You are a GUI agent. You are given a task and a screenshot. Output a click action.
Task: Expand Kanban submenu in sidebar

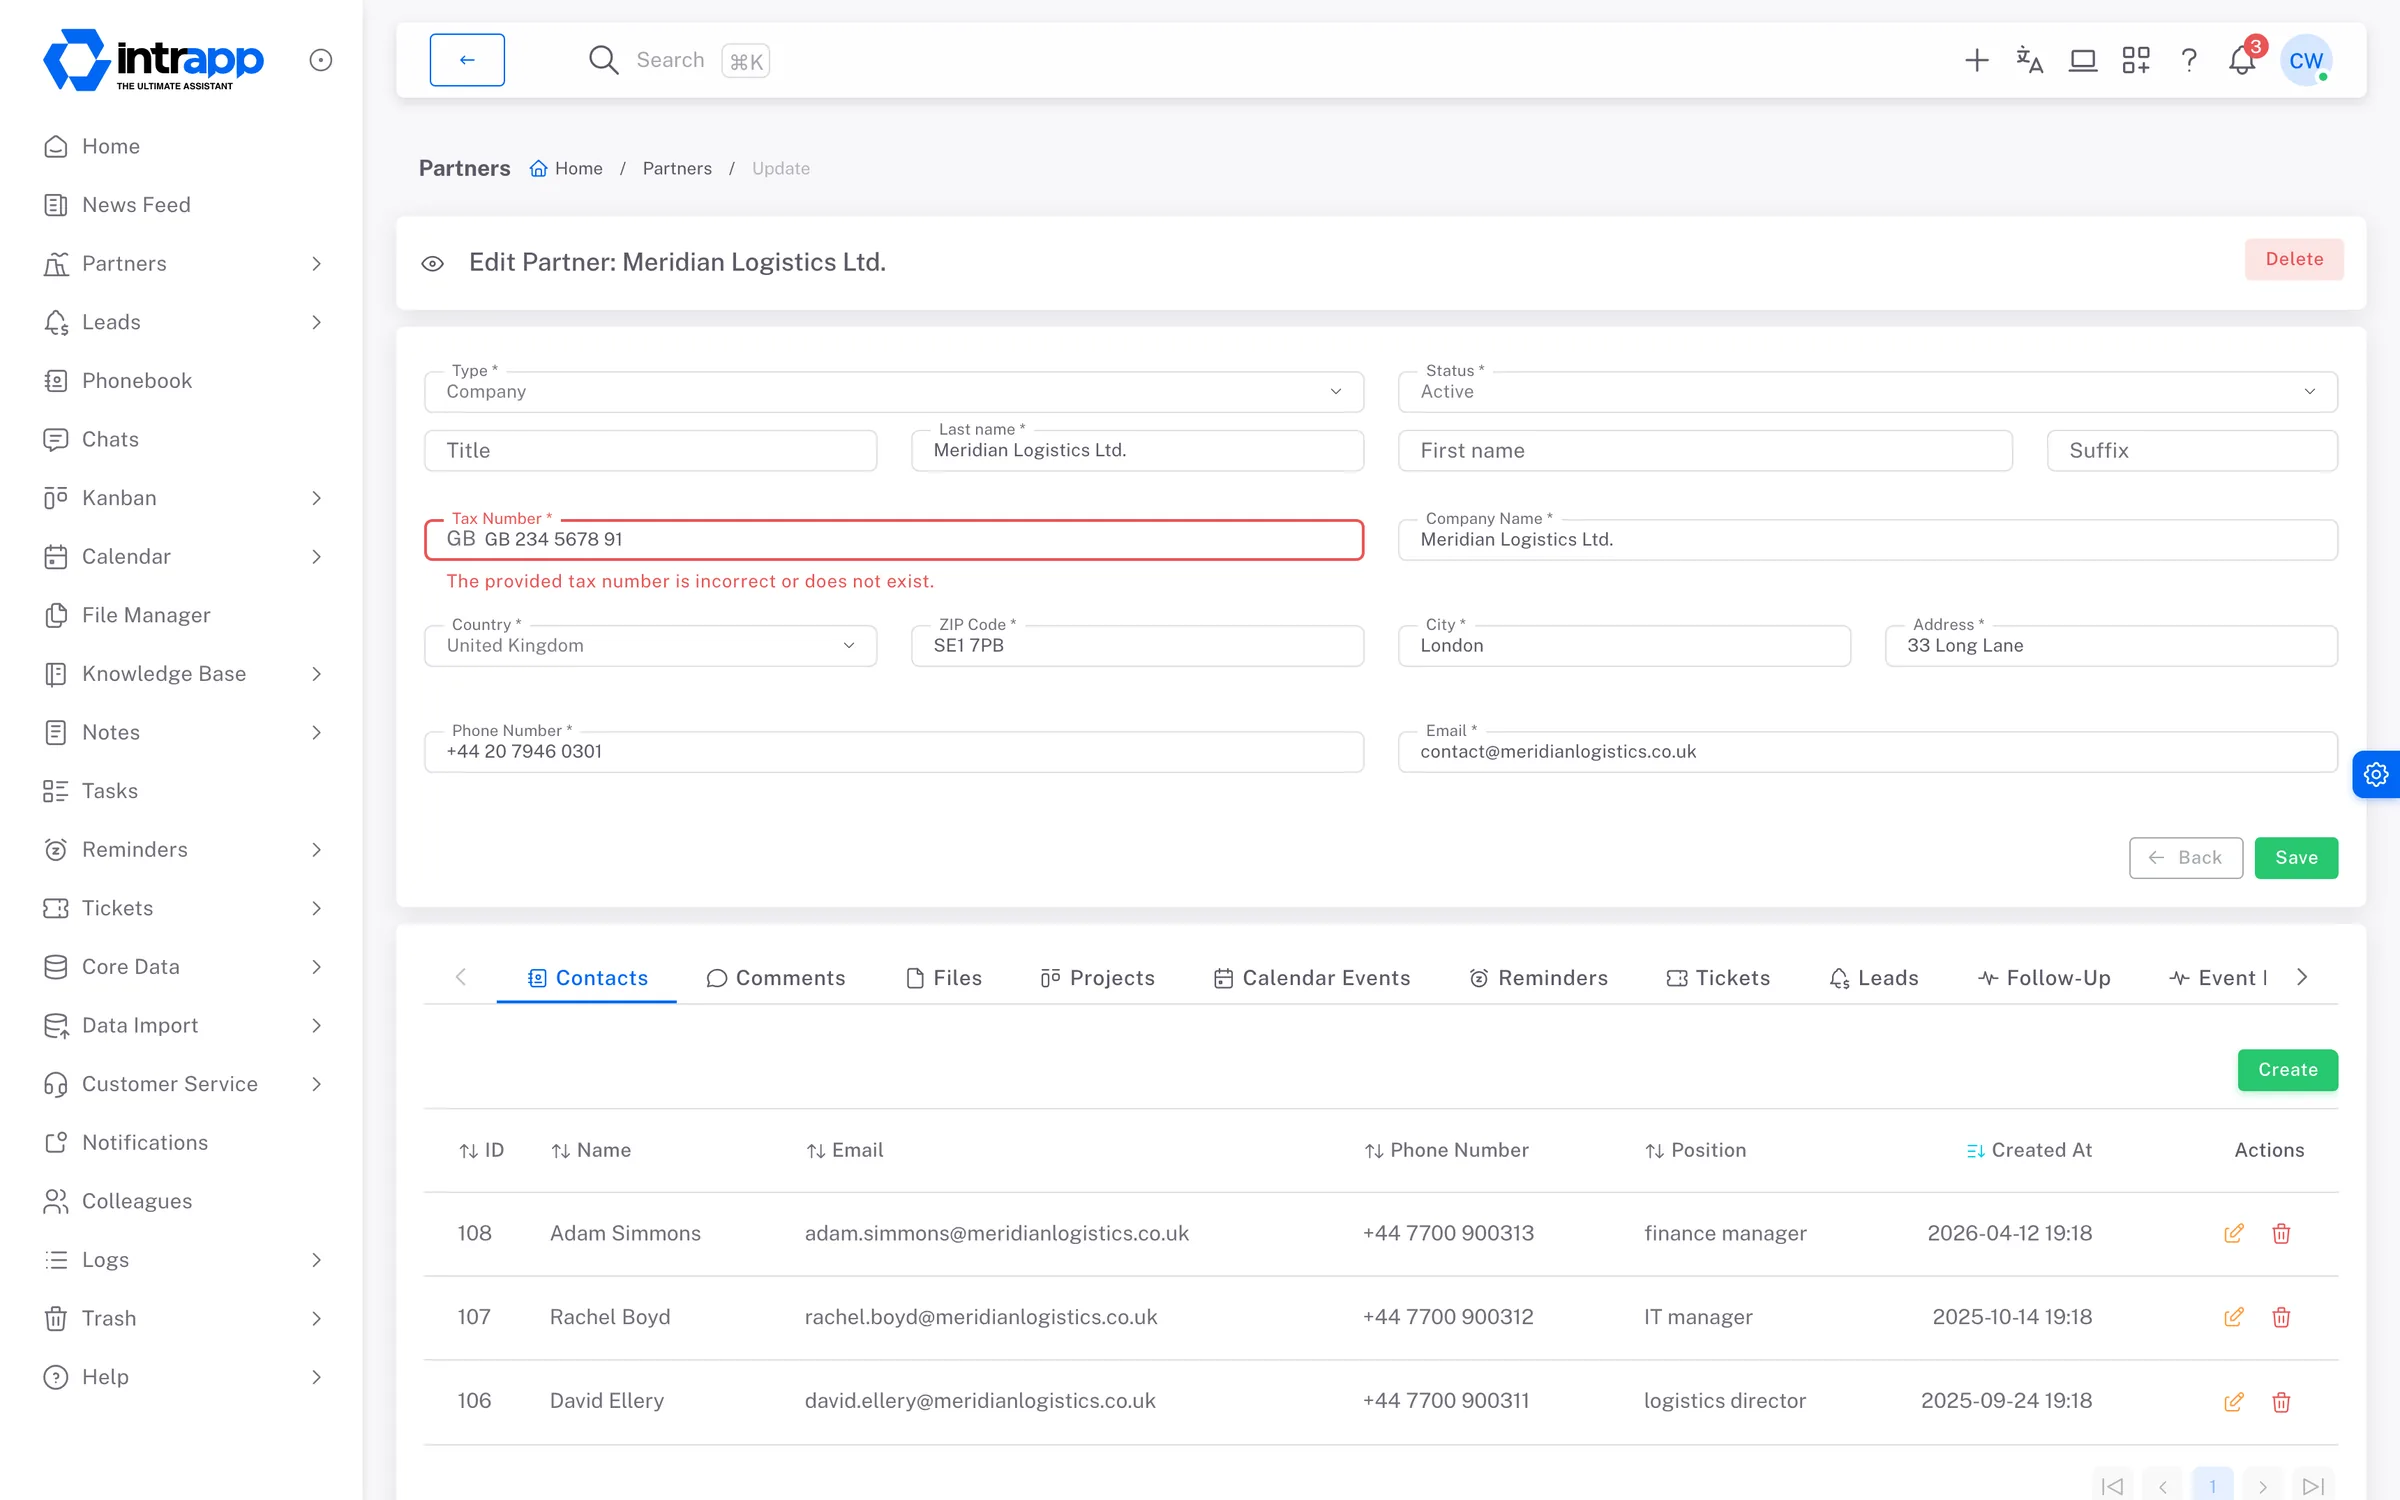click(x=316, y=498)
